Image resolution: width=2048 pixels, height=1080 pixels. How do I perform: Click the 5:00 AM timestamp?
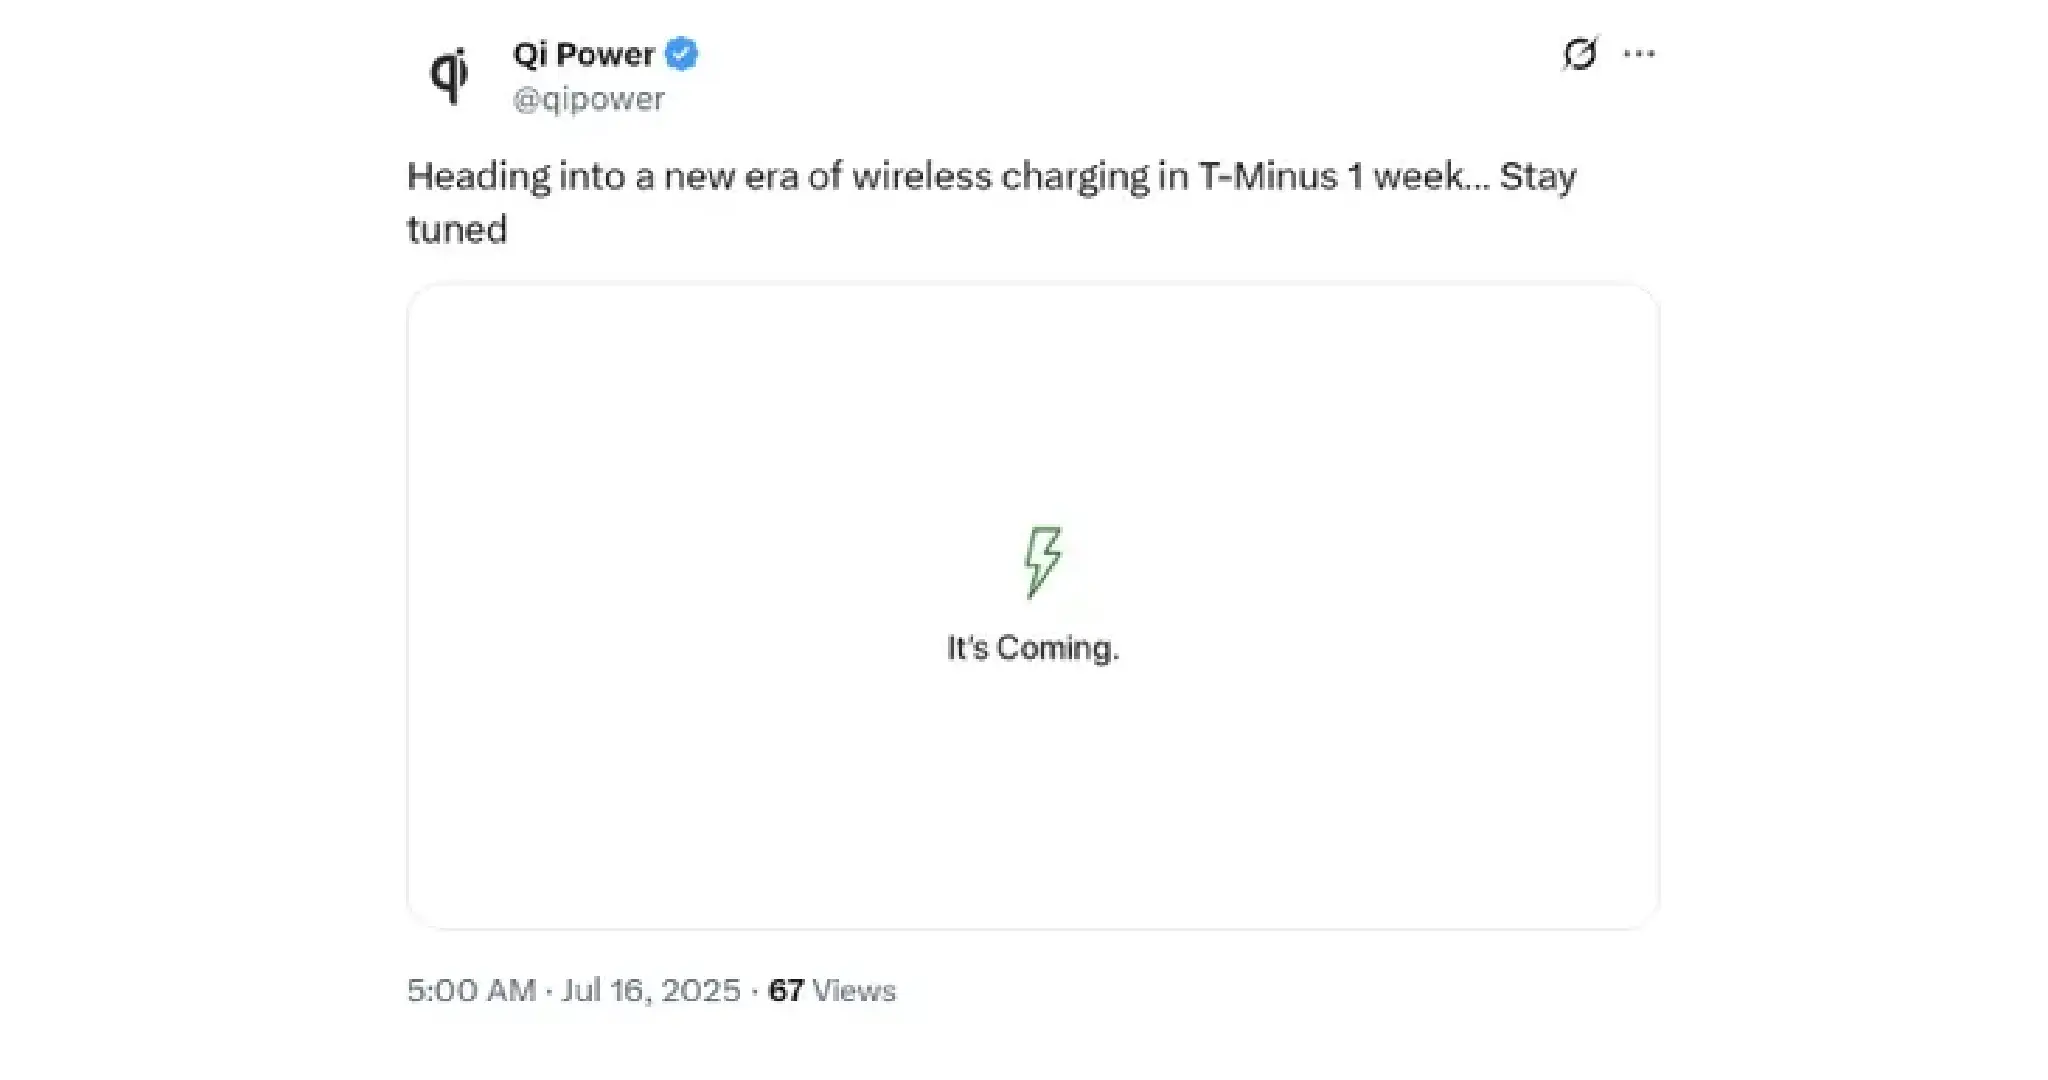coord(471,990)
